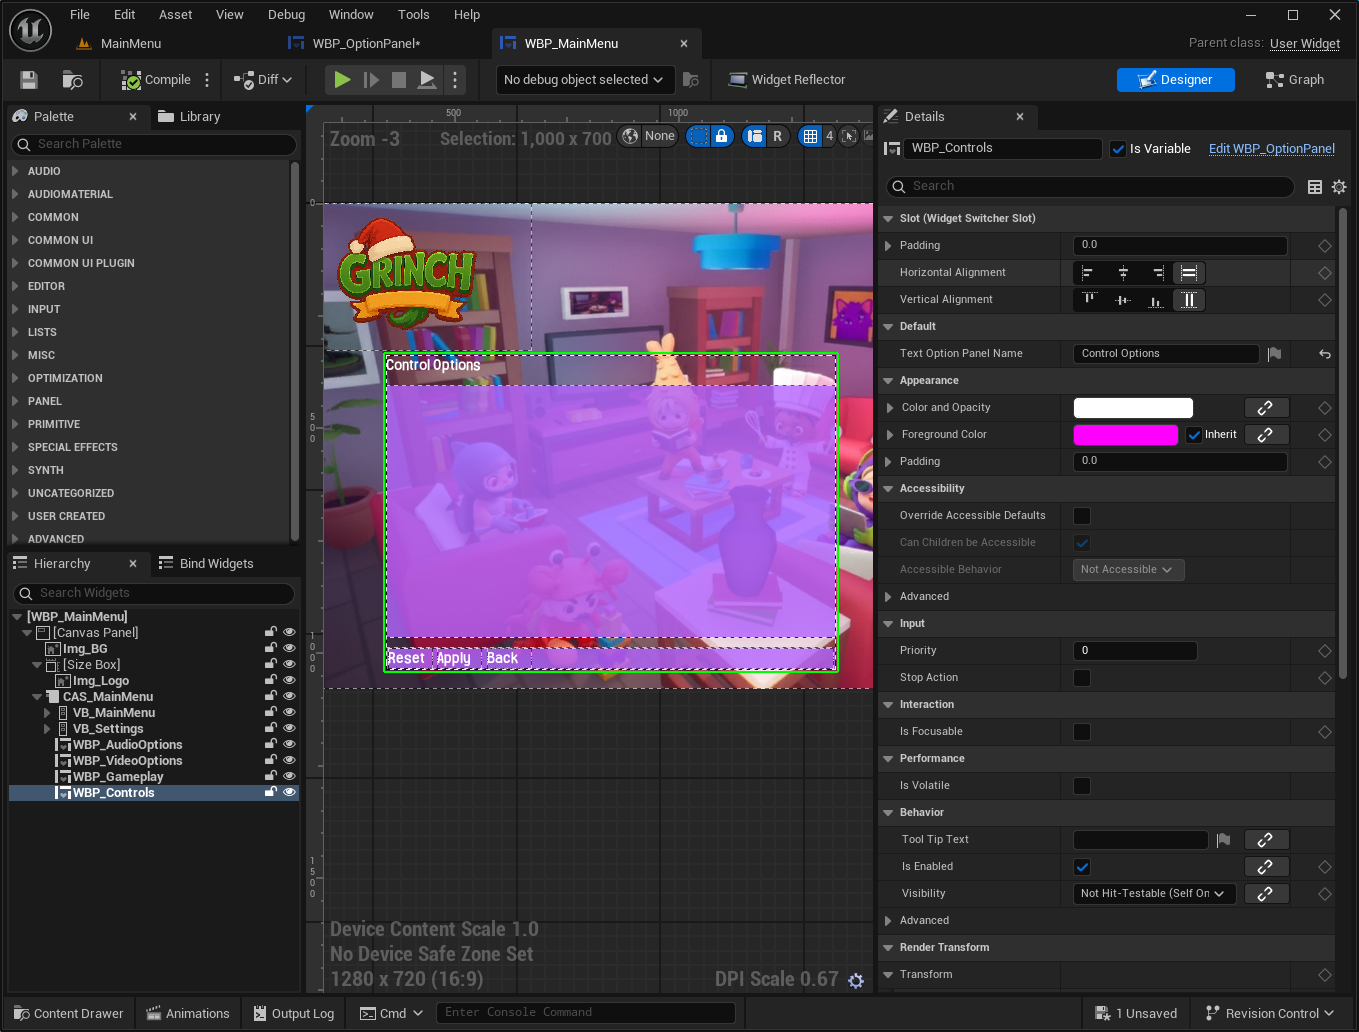Toggle Inherit foreground color checkbox
The width and height of the screenshot is (1359, 1032).
tap(1194, 435)
